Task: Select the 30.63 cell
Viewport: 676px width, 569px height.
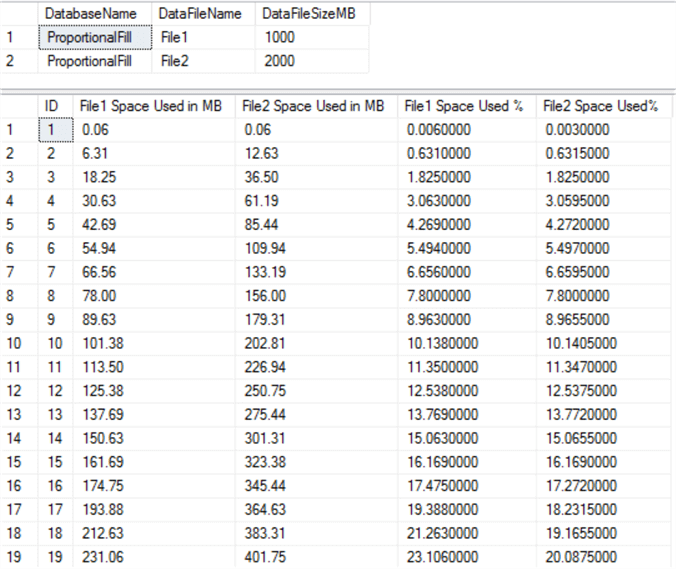Action: click(154, 201)
